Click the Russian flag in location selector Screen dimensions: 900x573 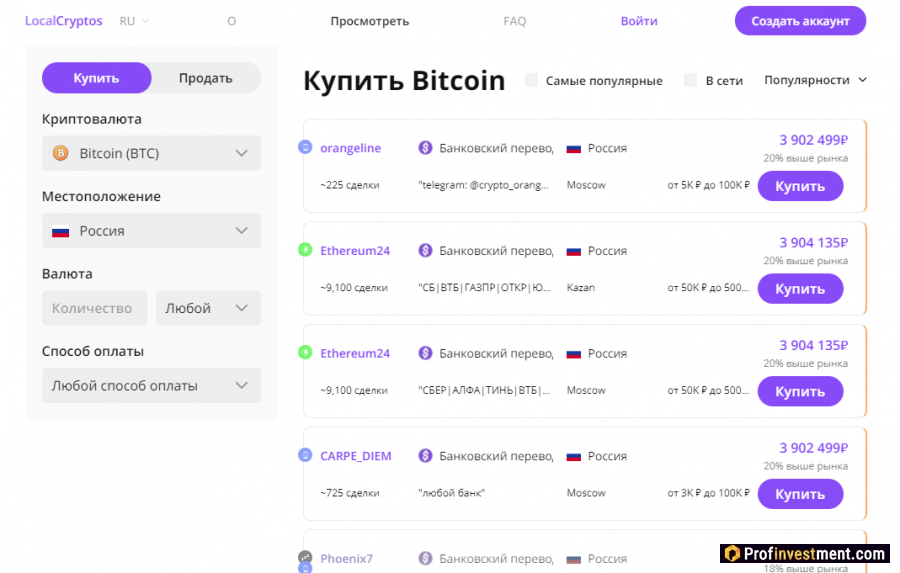[x=60, y=231]
